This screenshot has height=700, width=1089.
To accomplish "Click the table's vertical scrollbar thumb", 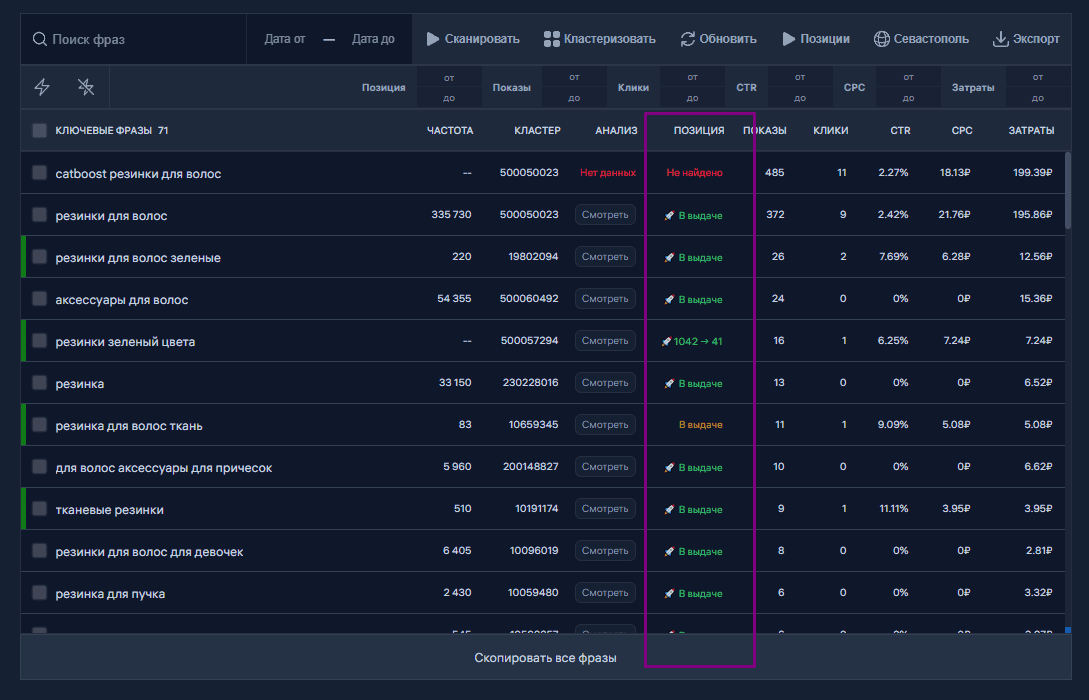I will pyautogui.click(x=1067, y=191).
